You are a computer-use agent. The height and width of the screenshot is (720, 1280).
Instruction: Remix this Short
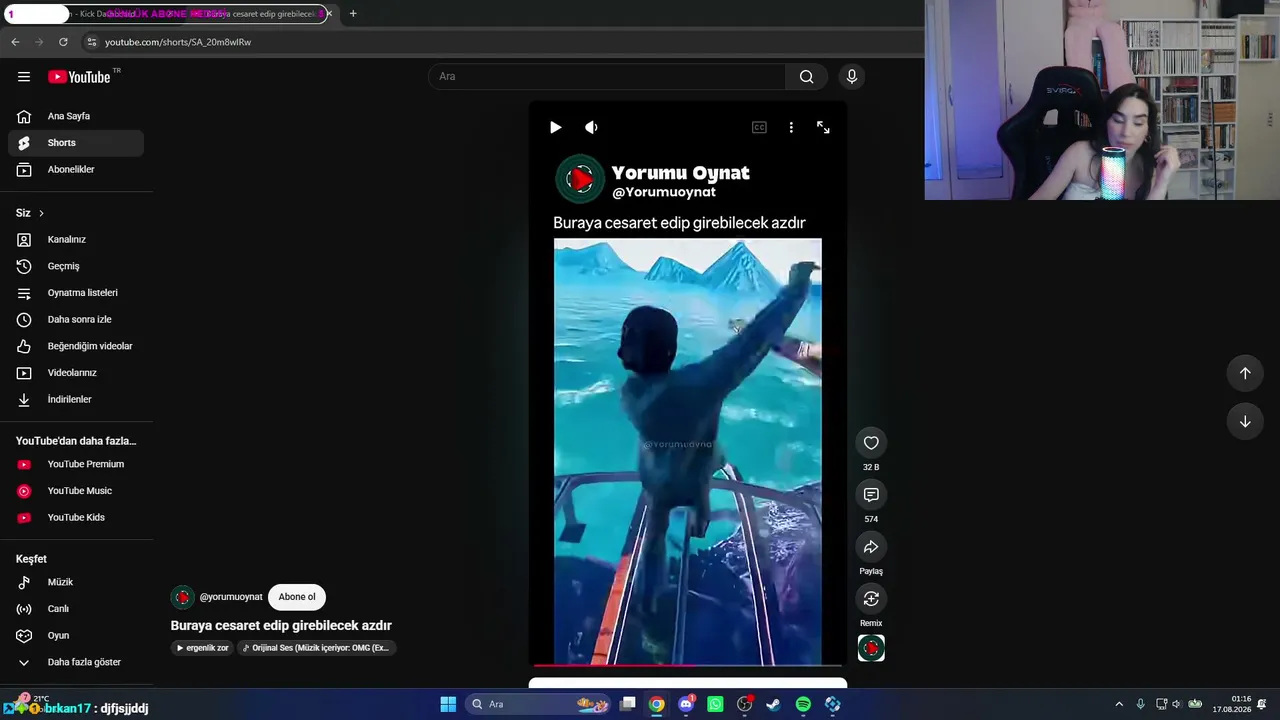click(871, 599)
